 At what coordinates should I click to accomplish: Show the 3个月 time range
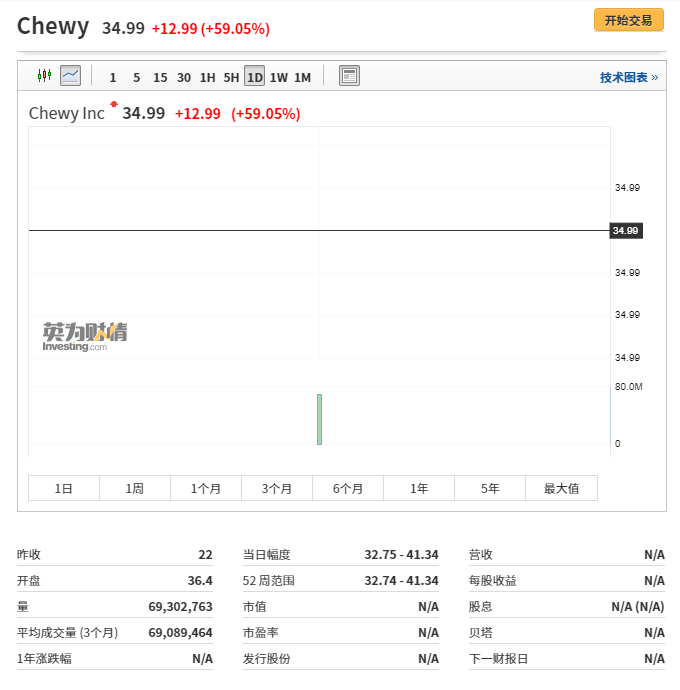click(277, 488)
